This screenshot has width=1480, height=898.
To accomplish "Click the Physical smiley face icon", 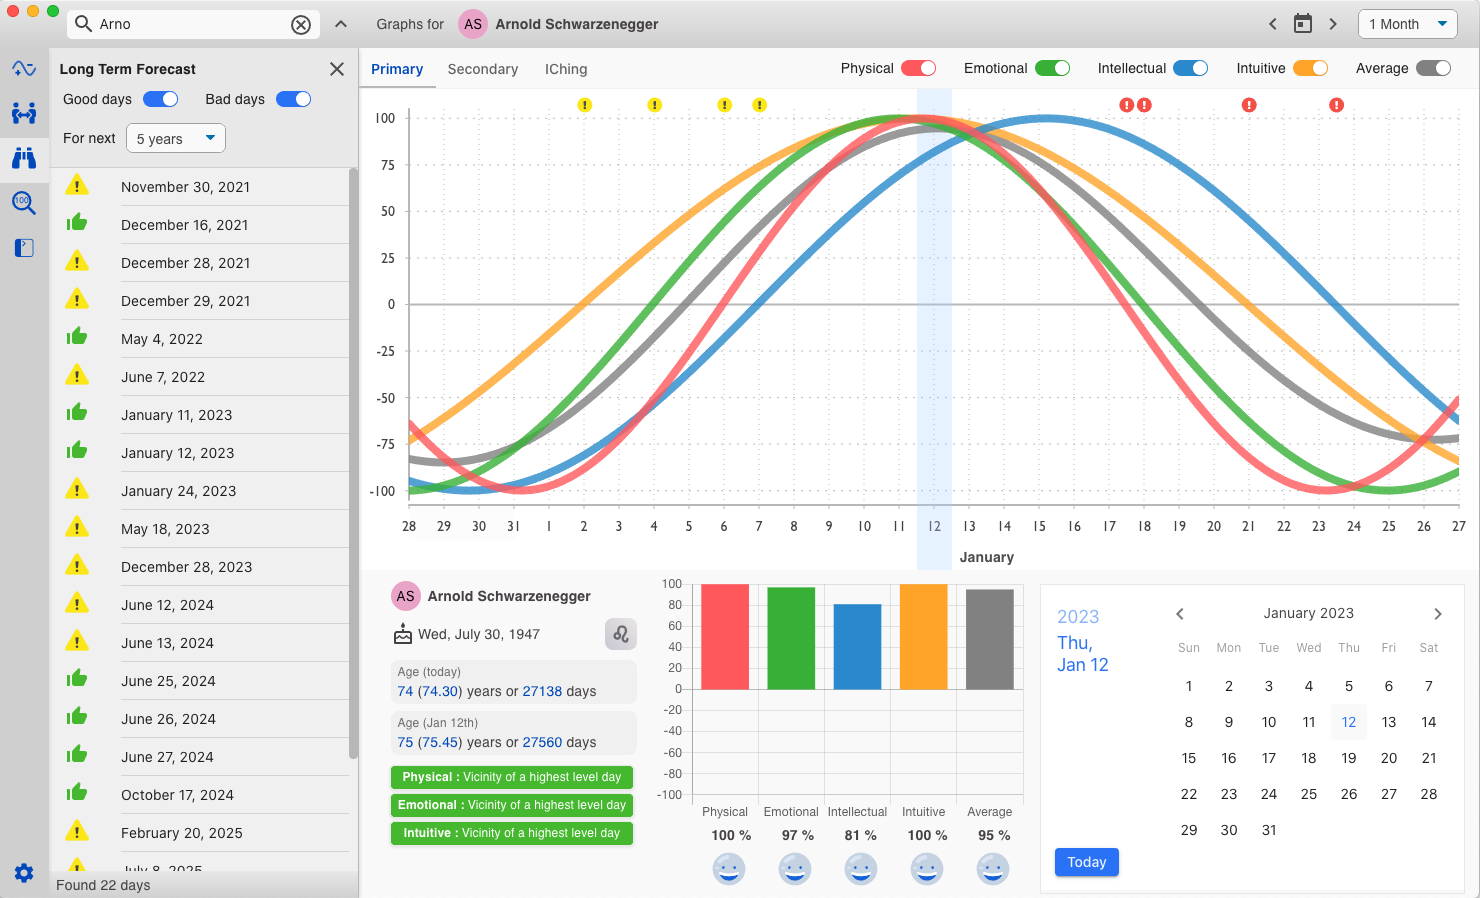I will click(x=729, y=869).
